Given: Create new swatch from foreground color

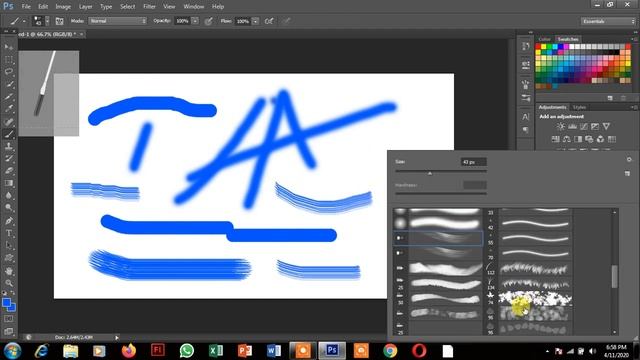Looking at the screenshot, I should tap(610, 98).
